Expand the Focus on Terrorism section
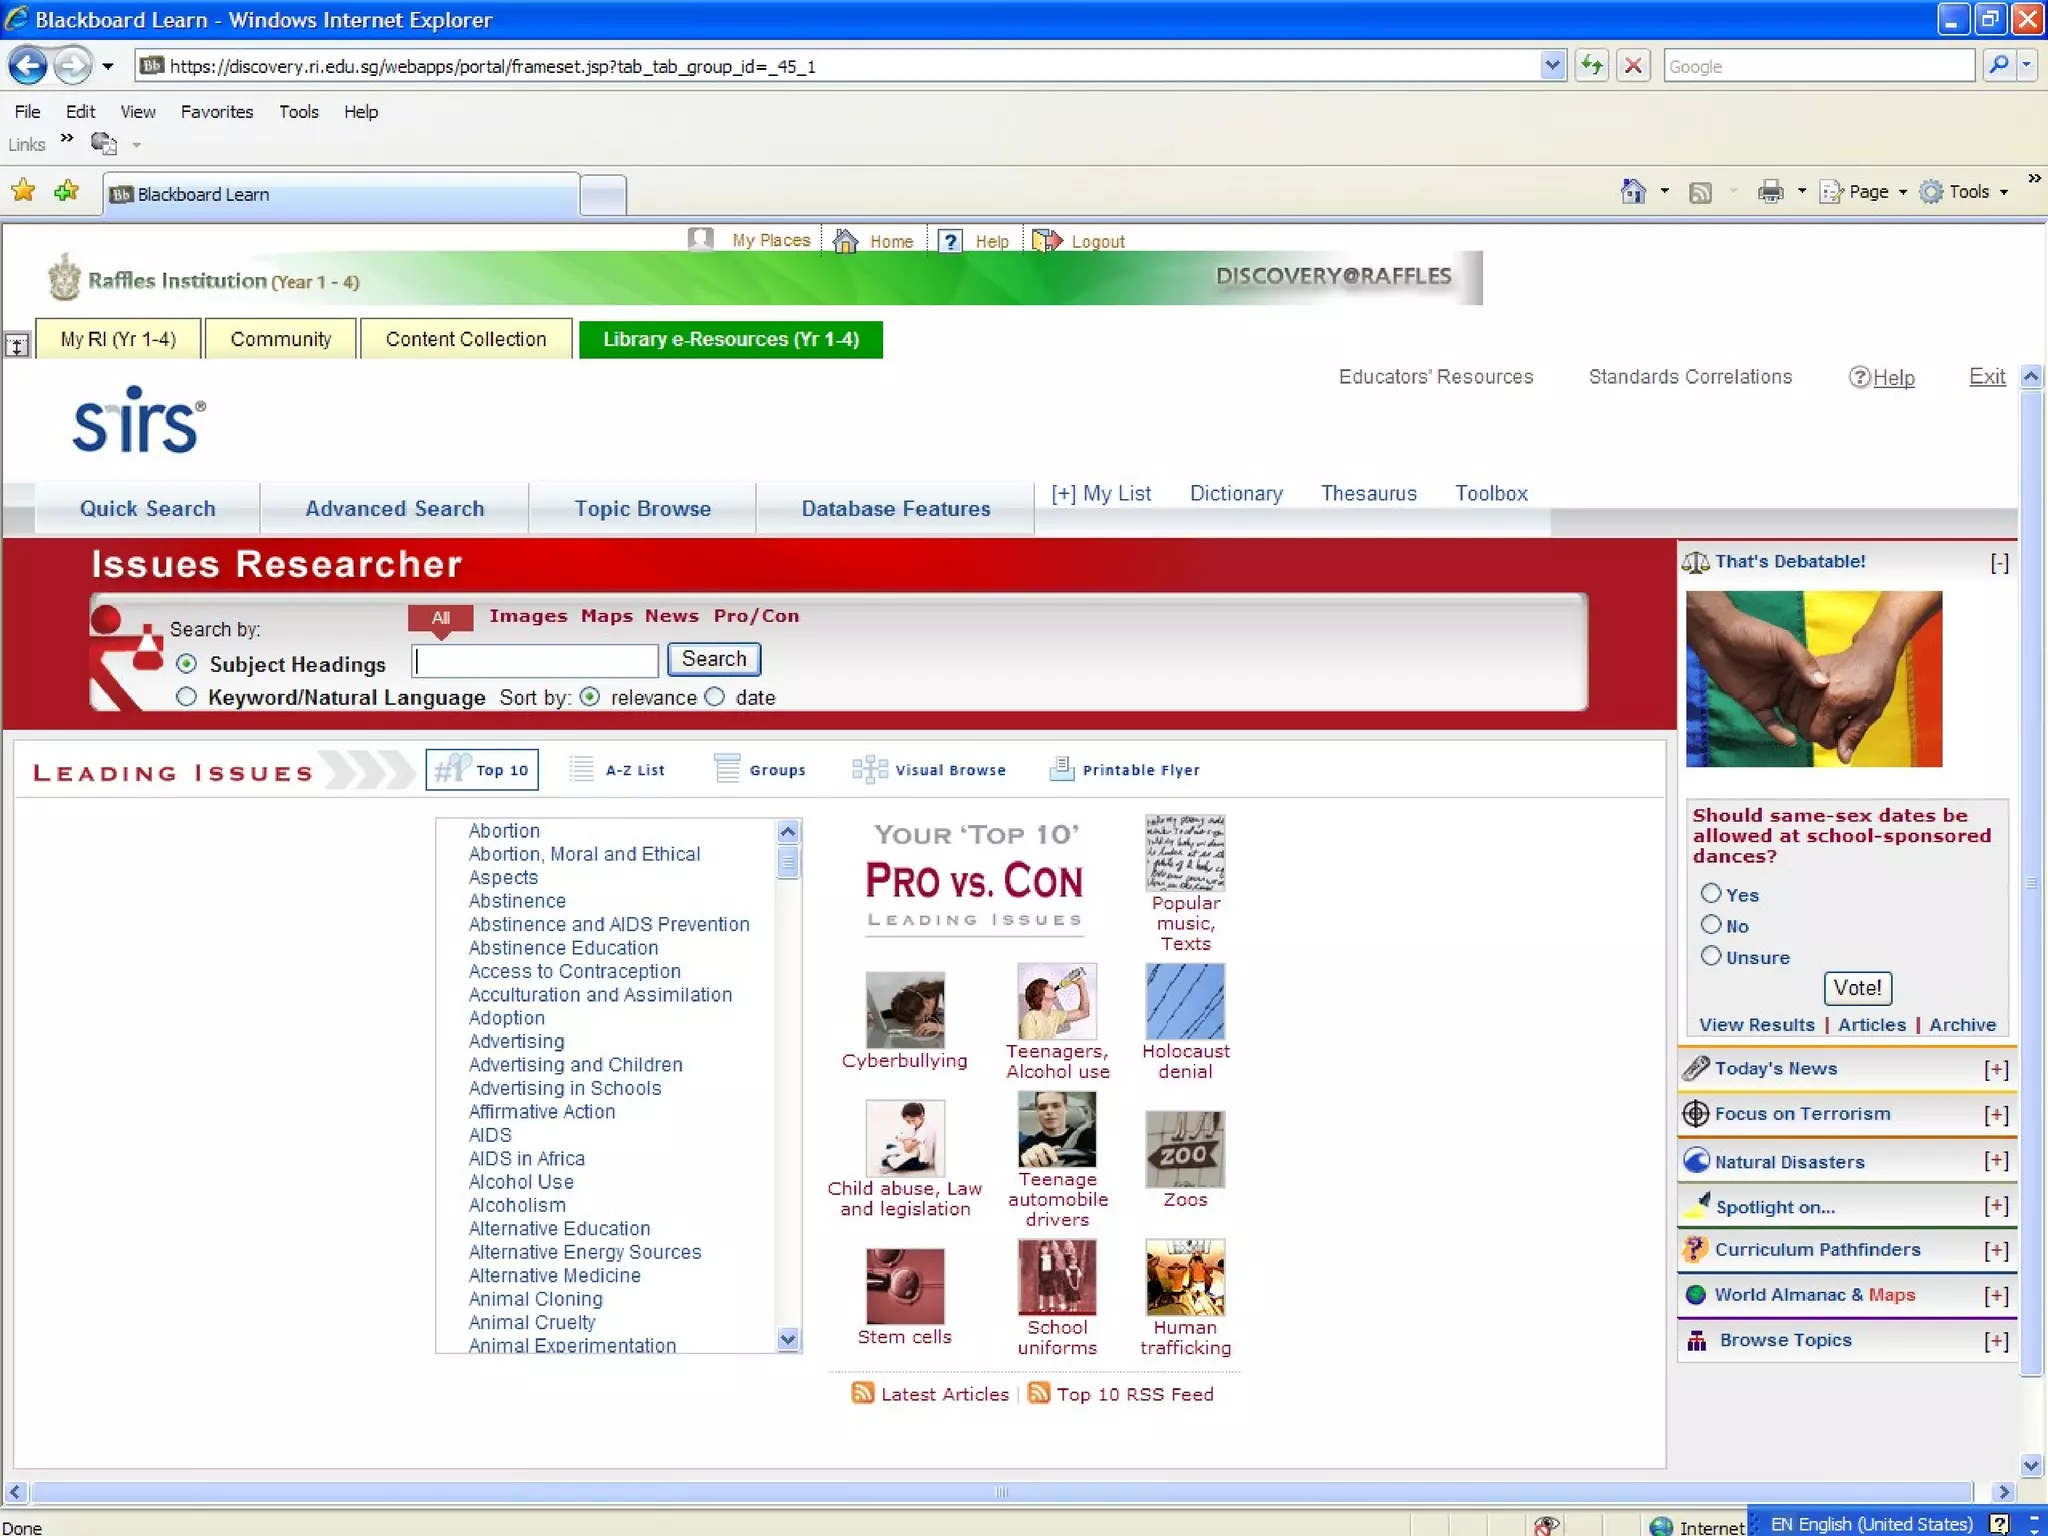 [x=1996, y=1114]
